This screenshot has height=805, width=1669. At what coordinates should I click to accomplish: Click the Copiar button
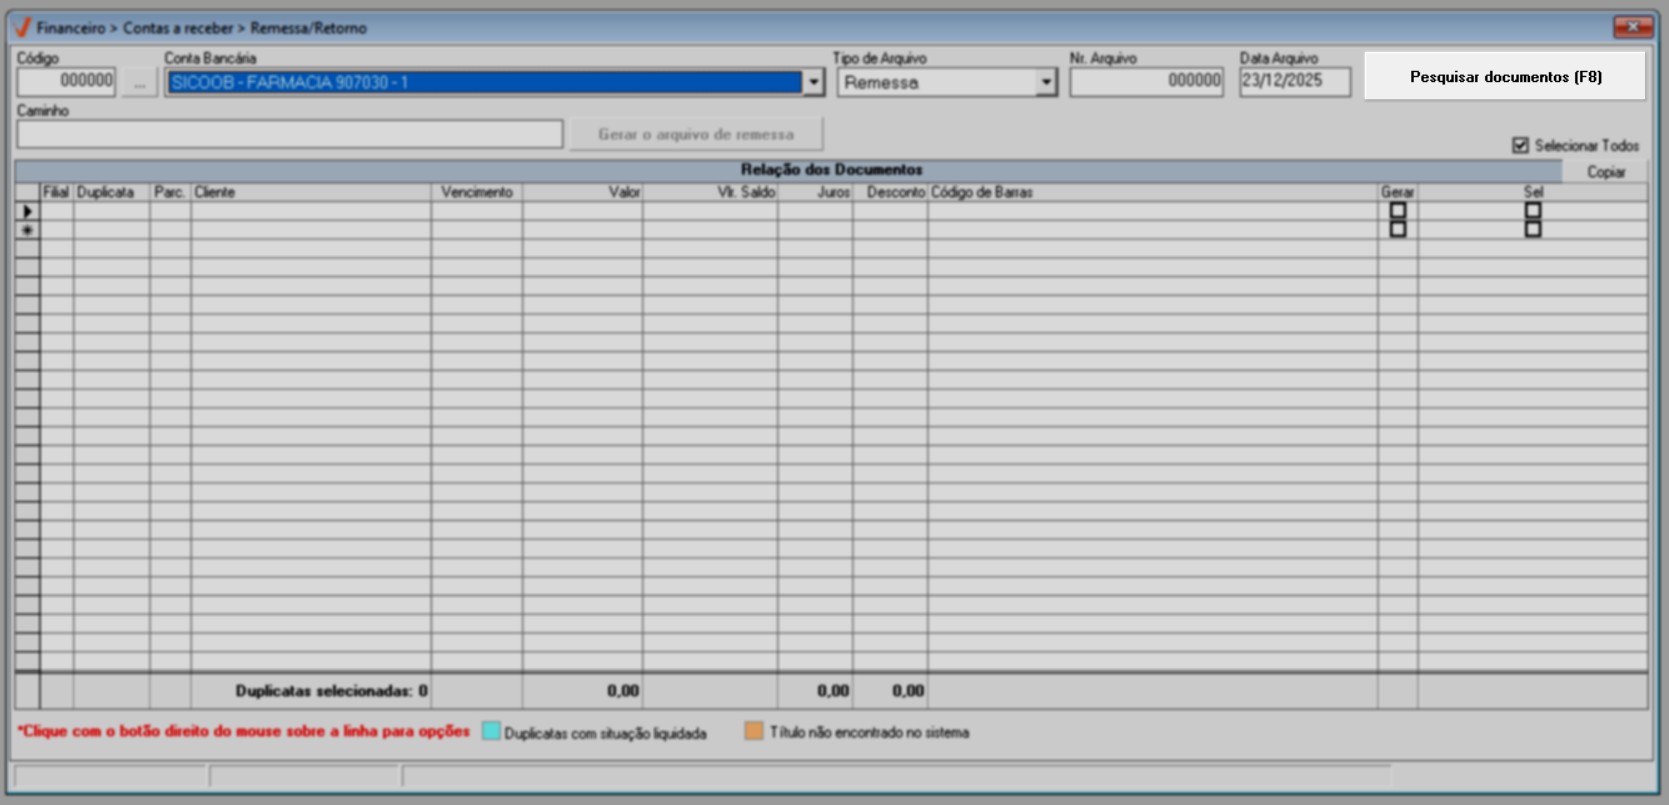coord(1606,172)
